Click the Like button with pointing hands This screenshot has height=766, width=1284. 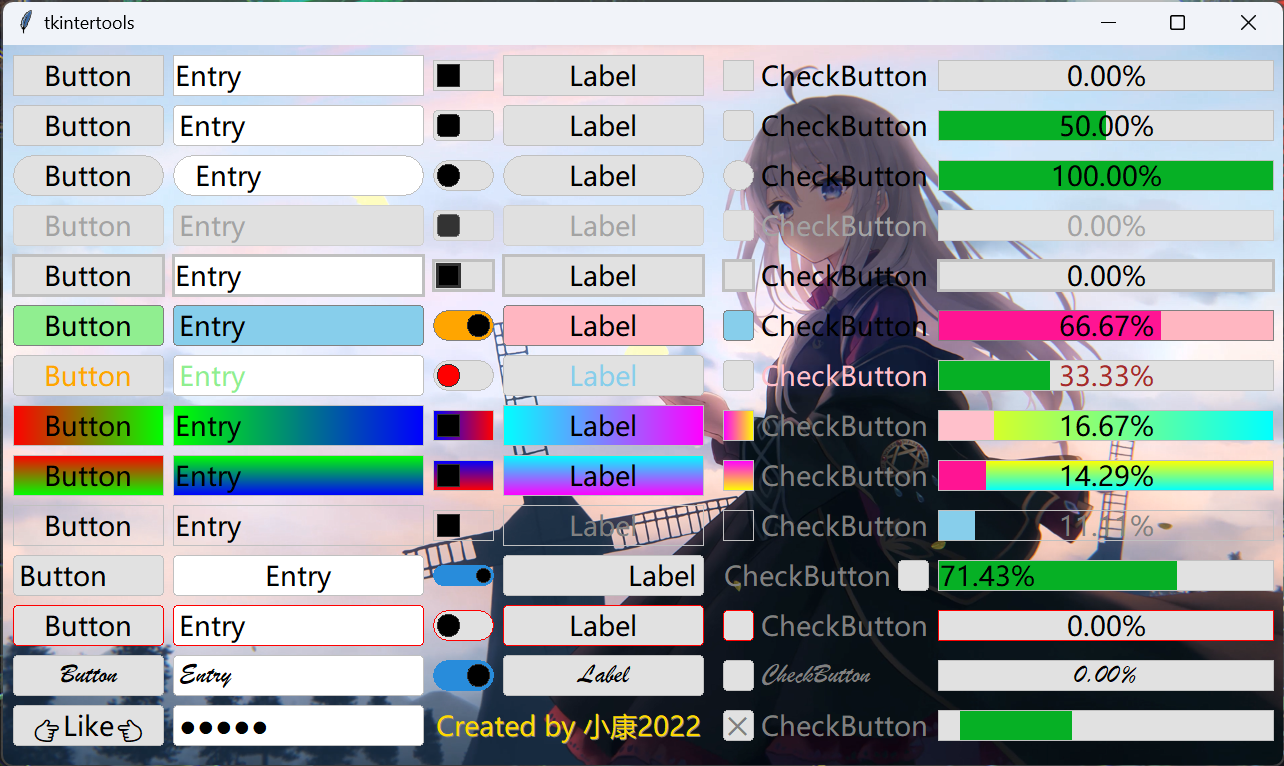(88, 726)
